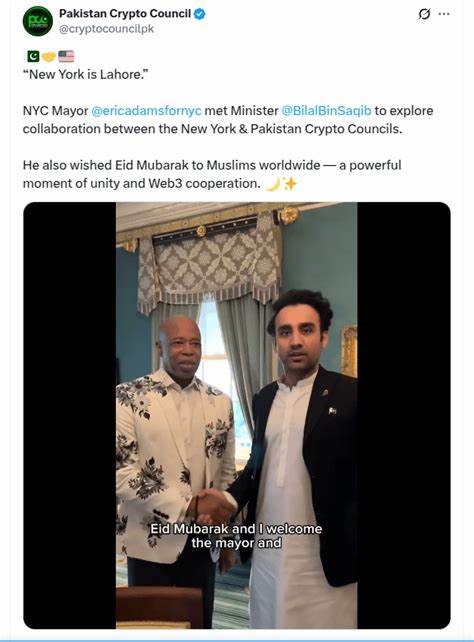The height and width of the screenshot is (642, 474).
Task: Click the black bar right of the video
Action: point(404,415)
